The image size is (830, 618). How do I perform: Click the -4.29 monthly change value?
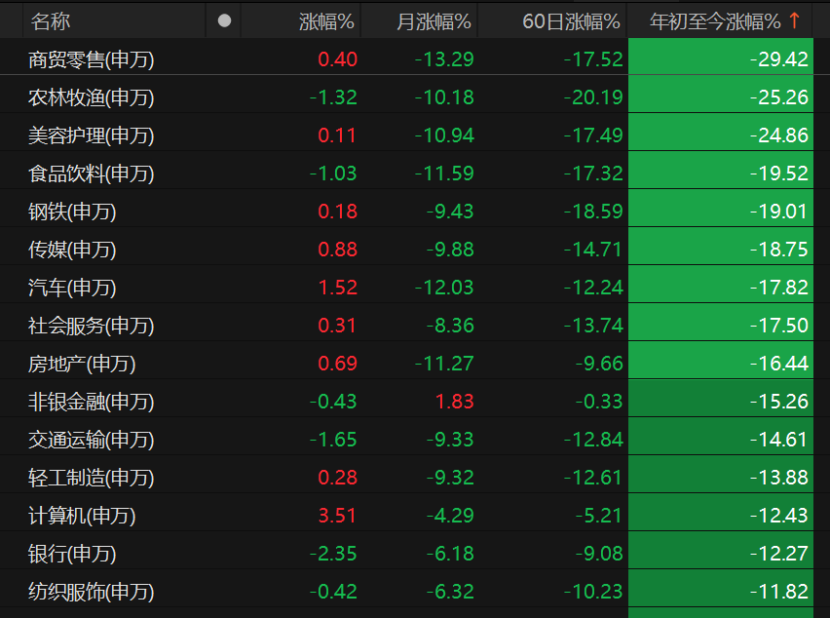[450, 516]
